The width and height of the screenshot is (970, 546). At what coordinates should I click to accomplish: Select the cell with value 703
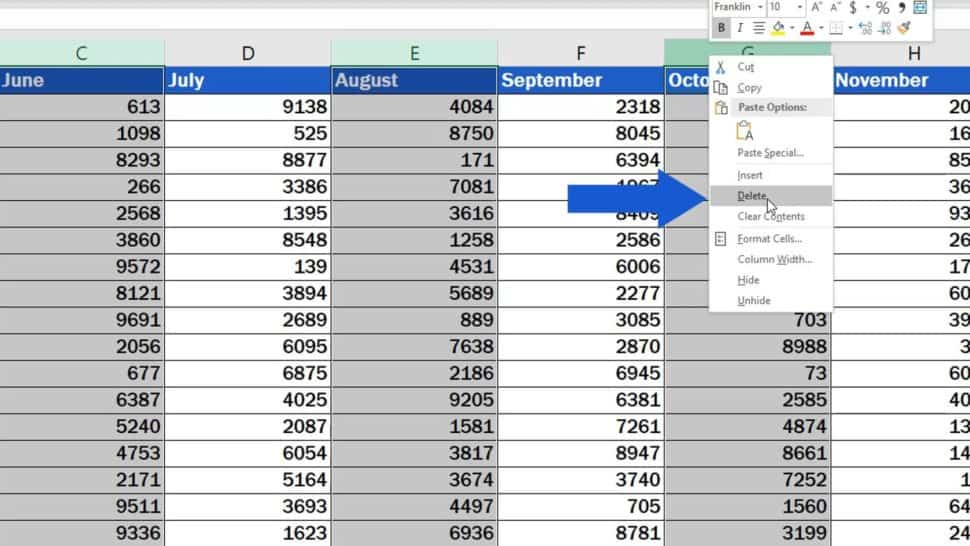(x=748, y=320)
